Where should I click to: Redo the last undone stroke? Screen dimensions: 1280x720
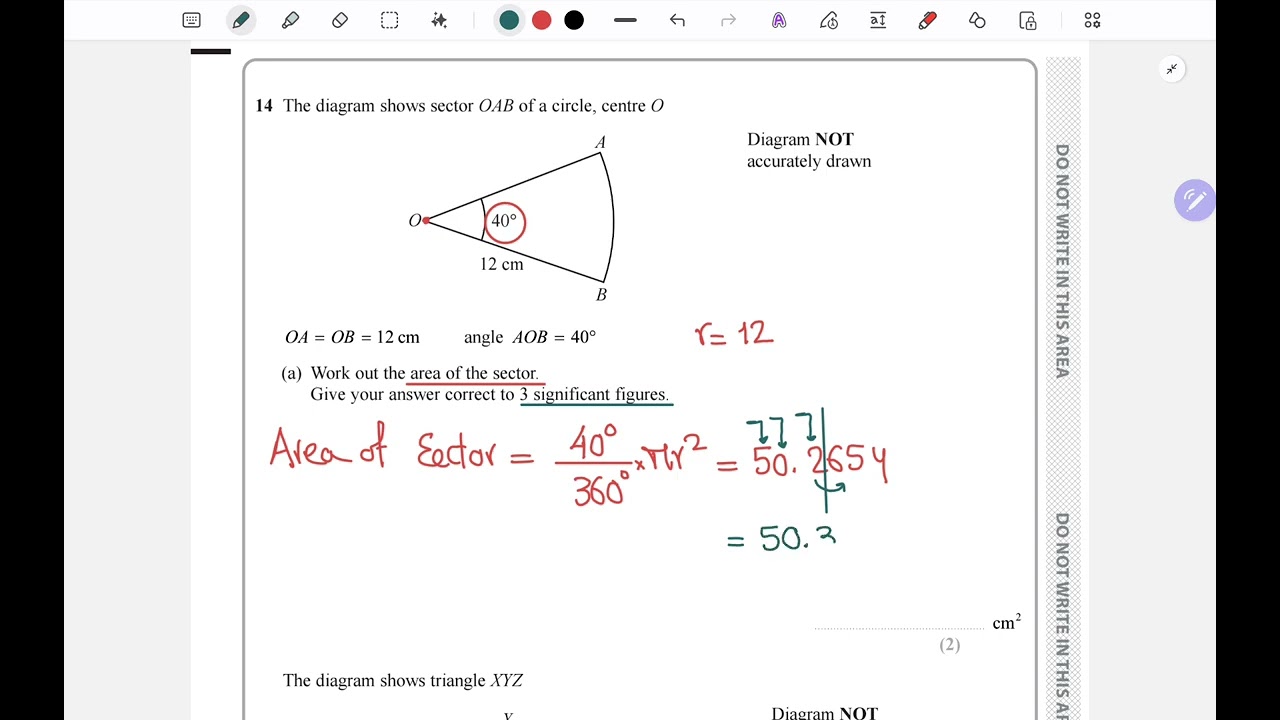[x=728, y=20]
